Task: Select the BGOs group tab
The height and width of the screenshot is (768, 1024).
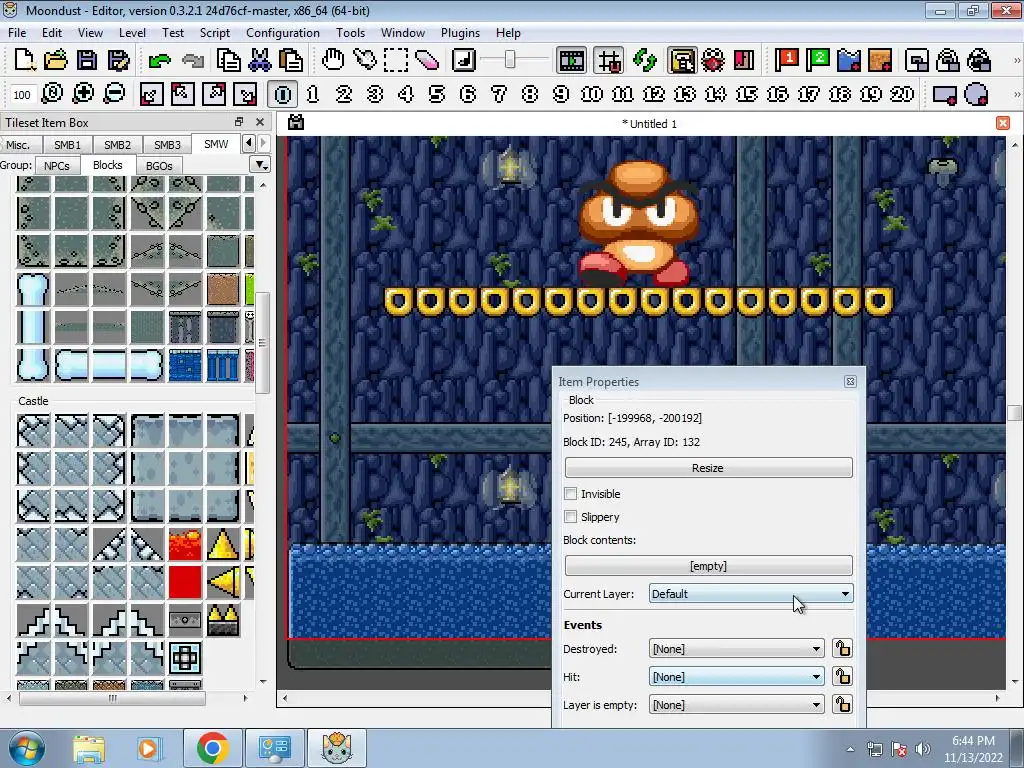Action: 159,165
